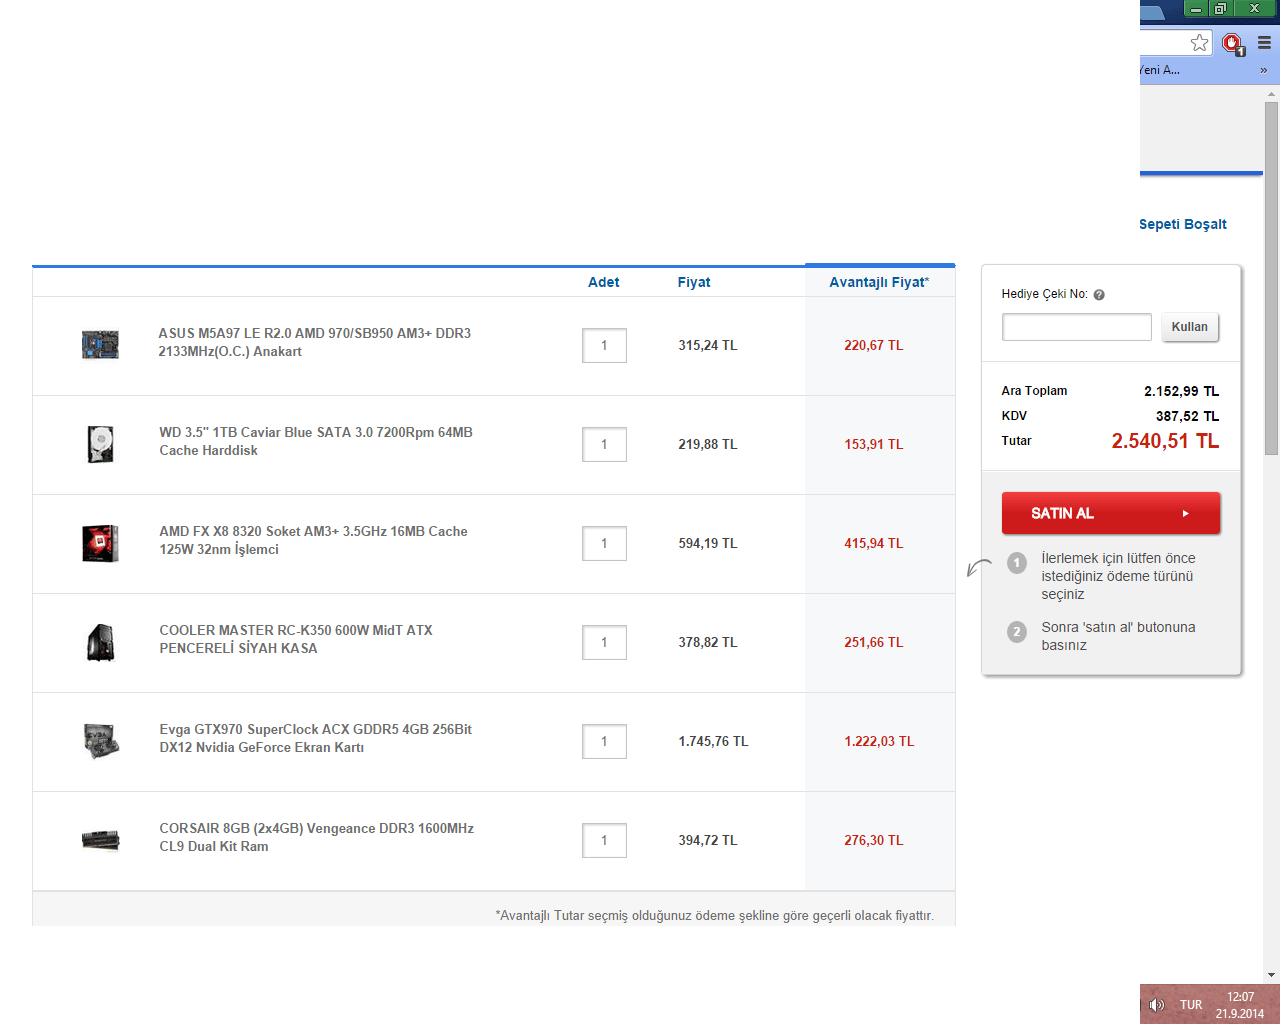Edit quantity field for AMD FX processor
Viewport: 1280px width, 1024px height.
(604, 543)
